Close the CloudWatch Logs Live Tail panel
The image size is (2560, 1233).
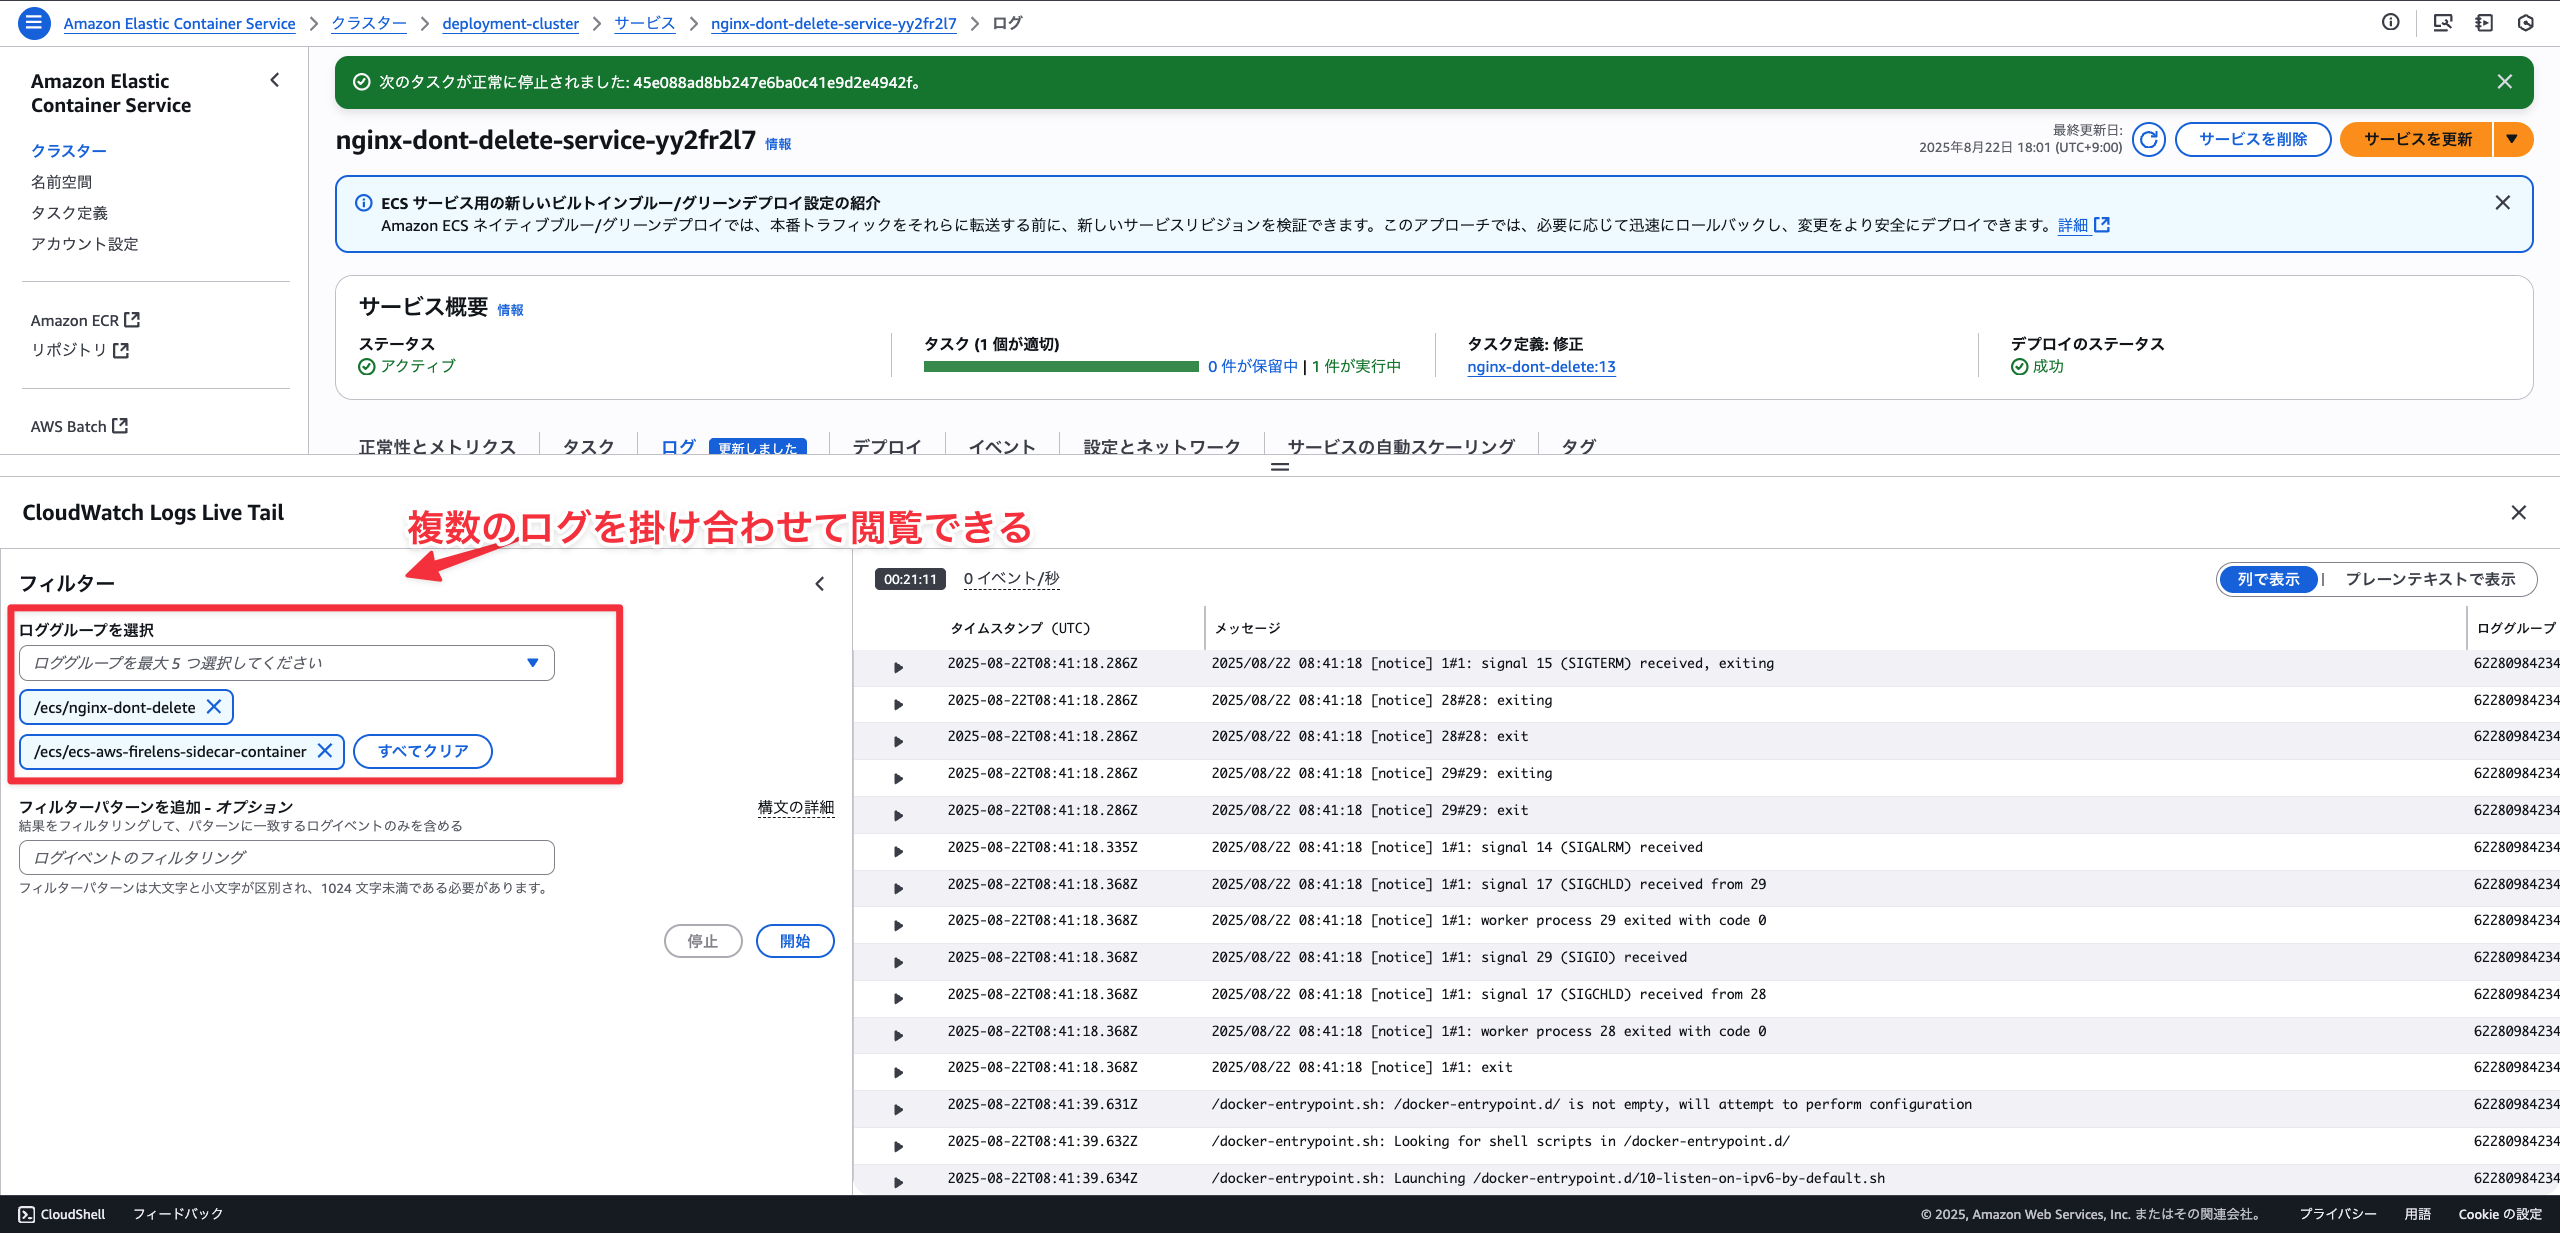(2518, 512)
